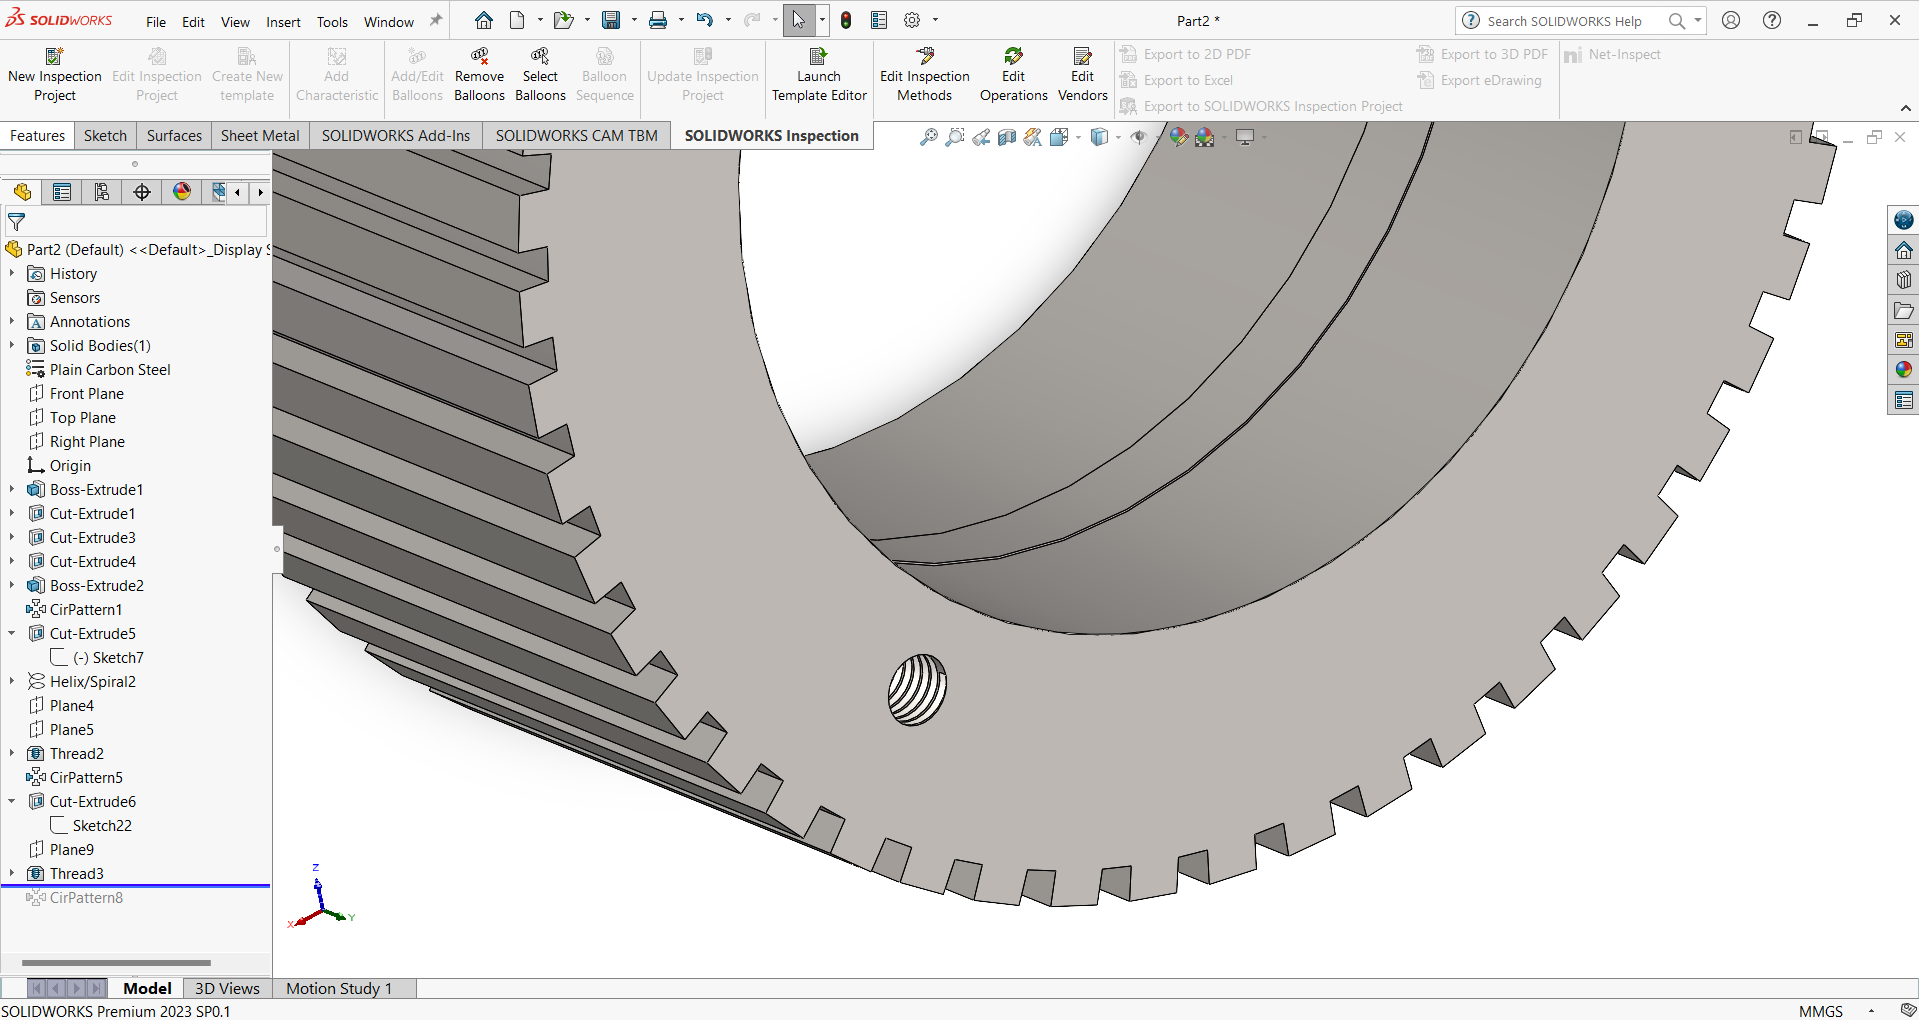The height and width of the screenshot is (1020, 1919).
Task: Click the Edit Appearance color ball icon
Action: point(1178,137)
